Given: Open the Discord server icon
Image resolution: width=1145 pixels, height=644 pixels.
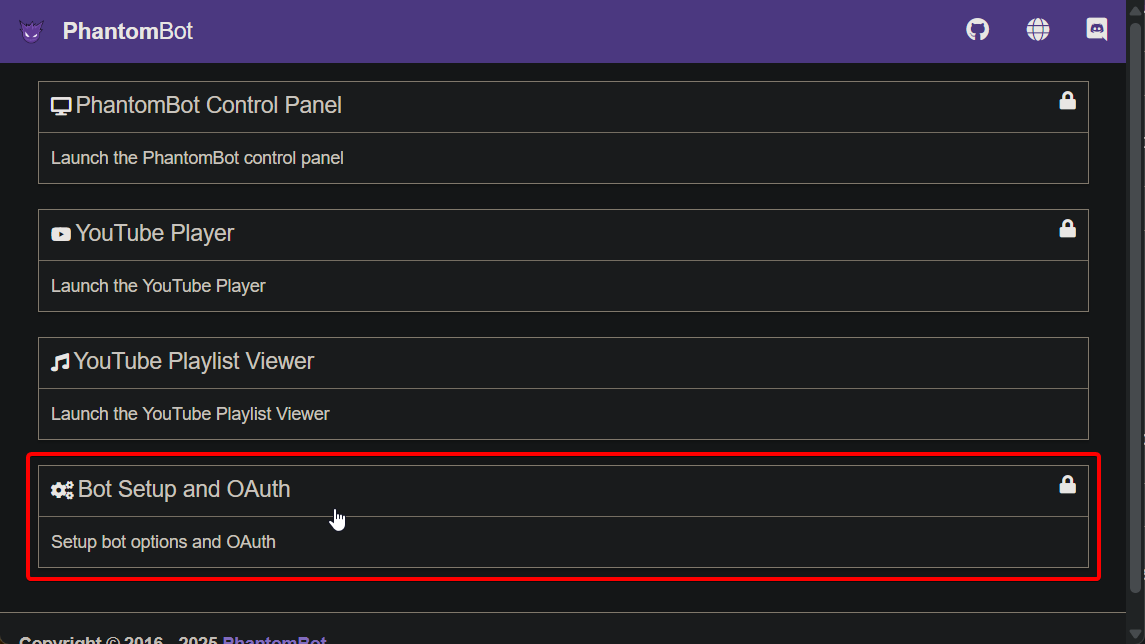Looking at the screenshot, I should [x=1096, y=30].
